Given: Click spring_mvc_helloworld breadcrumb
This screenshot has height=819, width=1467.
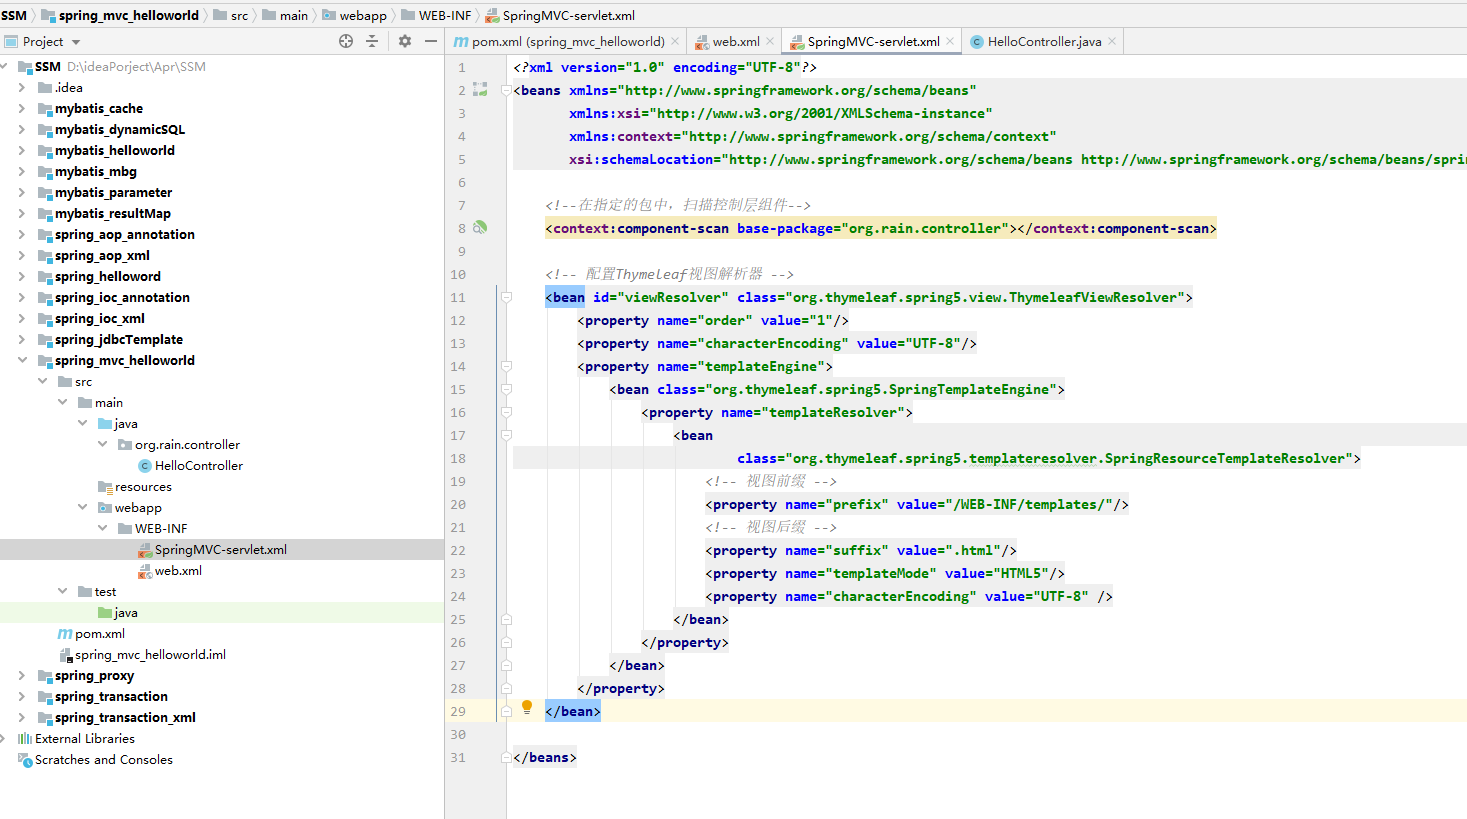Looking at the screenshot, I should pyautogui.click(x=128, y=15).
